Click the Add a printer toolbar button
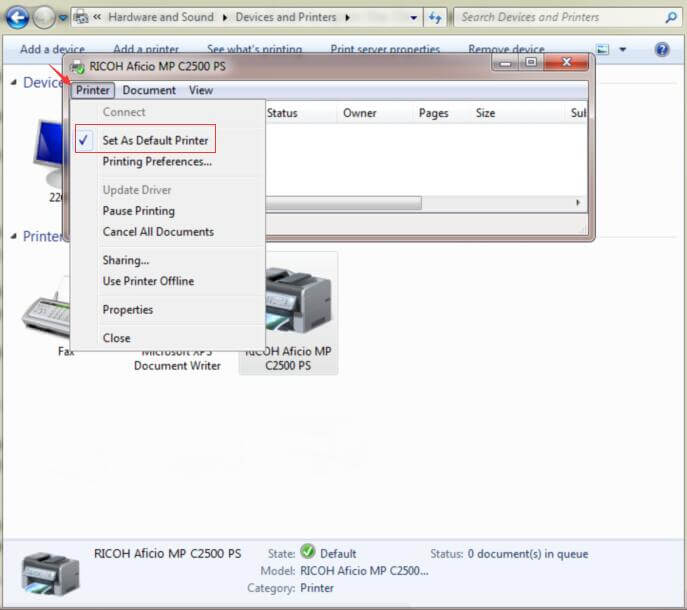 [146, 49]
